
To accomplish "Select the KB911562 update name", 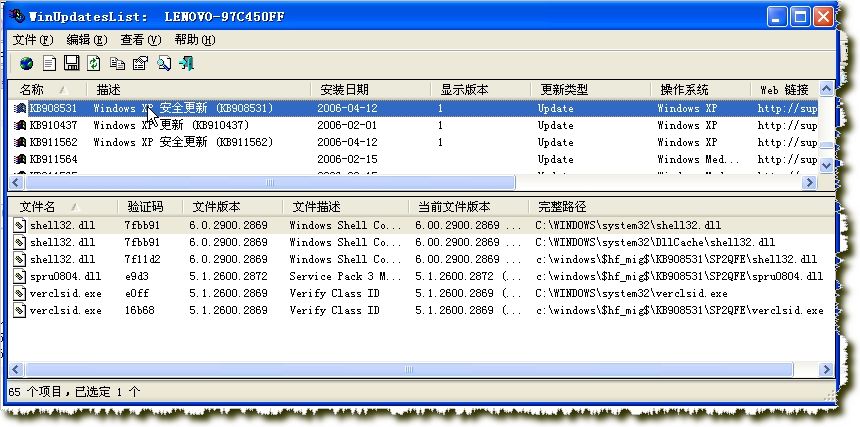I will [x=53, y=143].
